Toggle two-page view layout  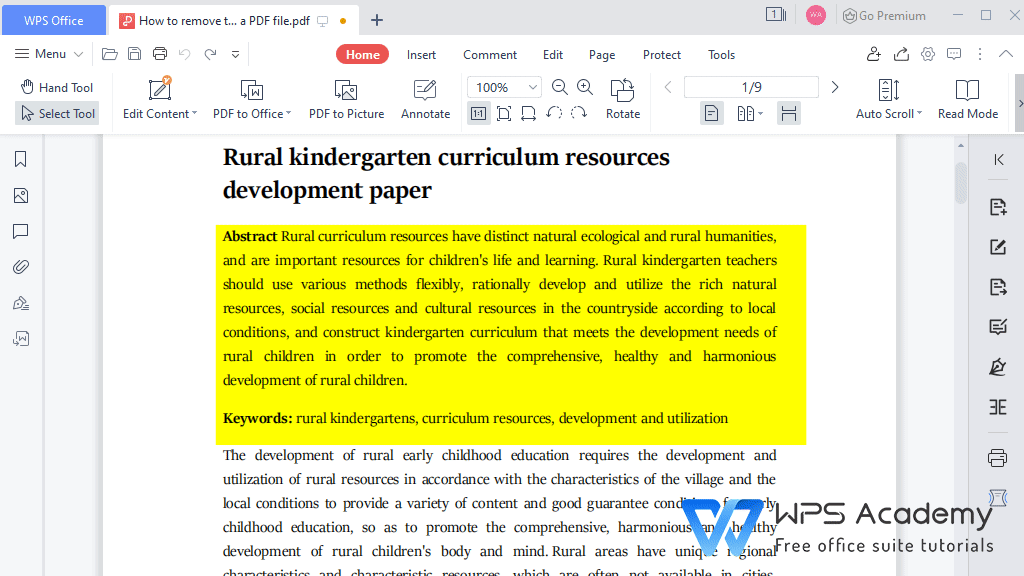tap(745, 113)
